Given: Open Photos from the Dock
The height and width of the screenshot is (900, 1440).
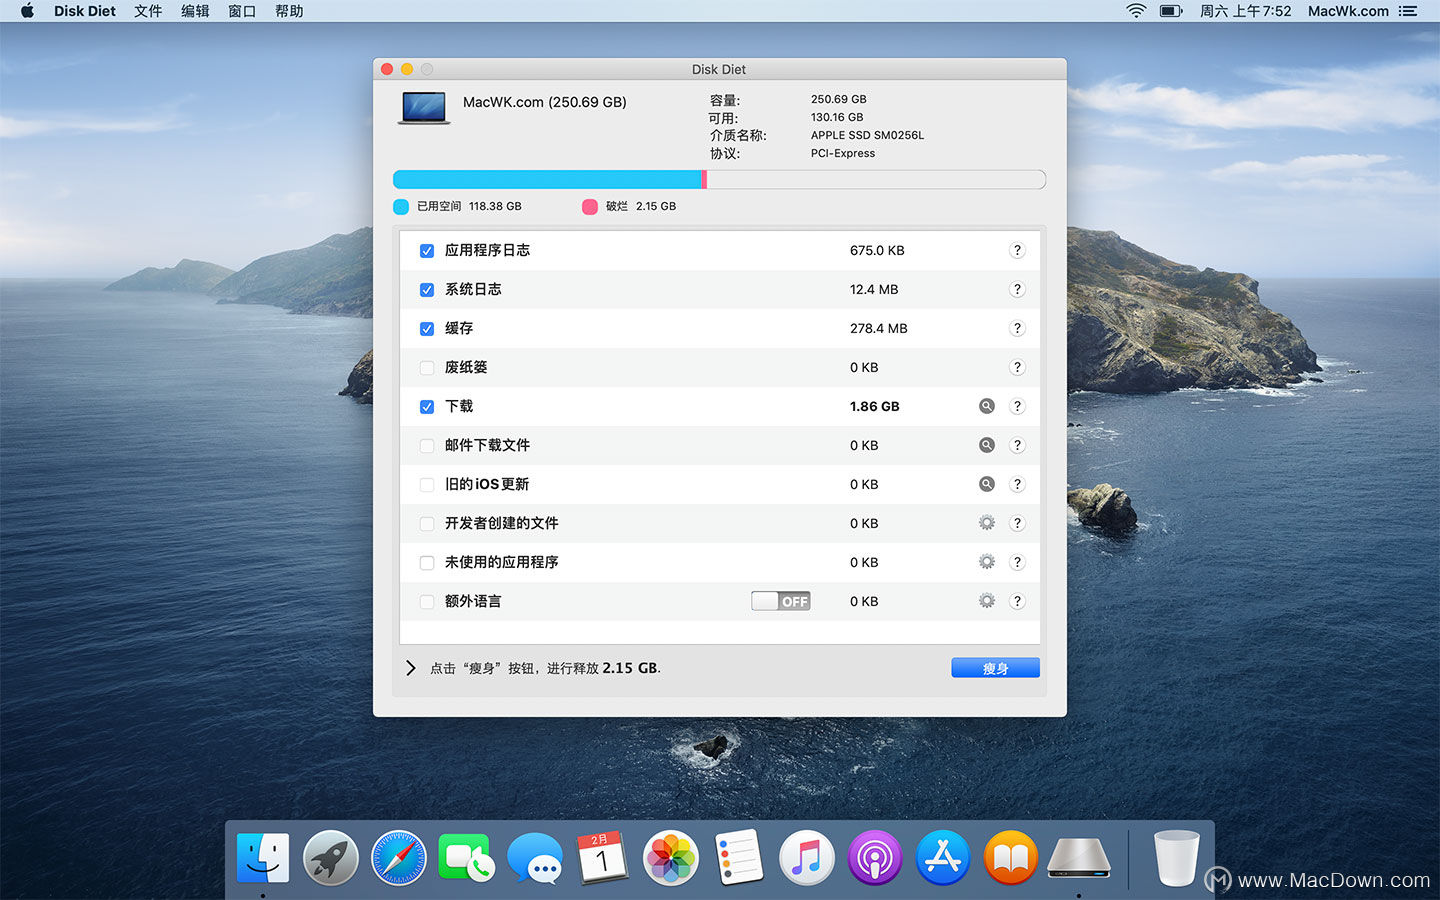Looking at the screenshot, I should [x=671, y=858].
